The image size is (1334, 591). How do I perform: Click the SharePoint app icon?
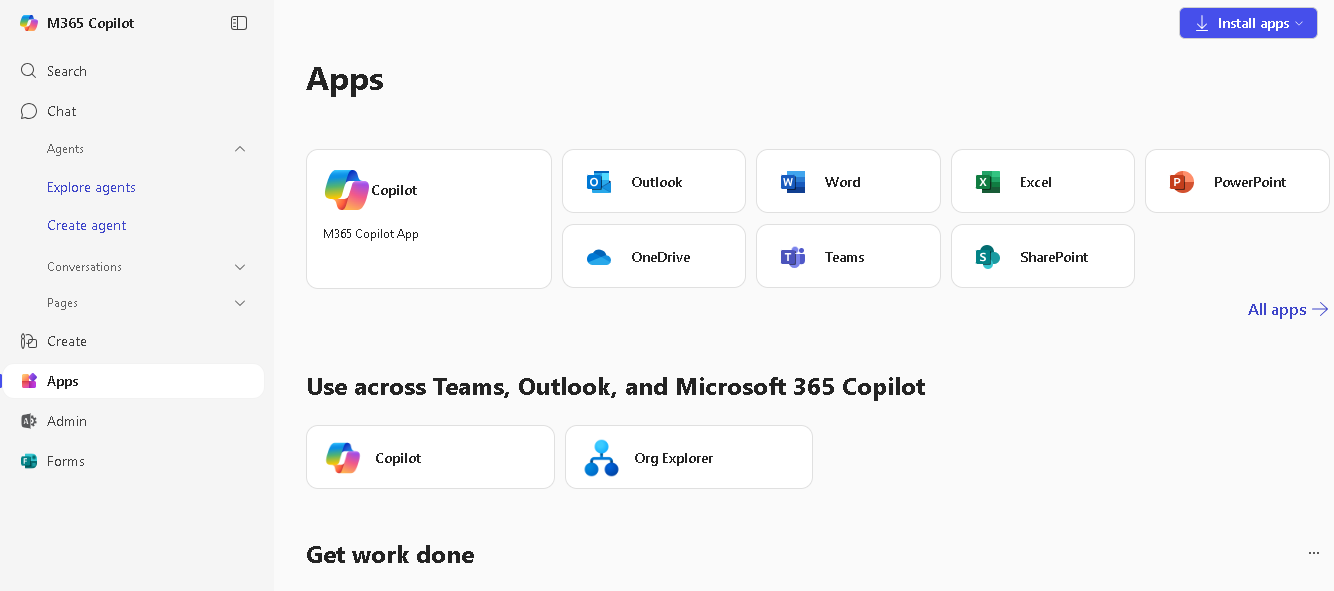coord(988,257)
